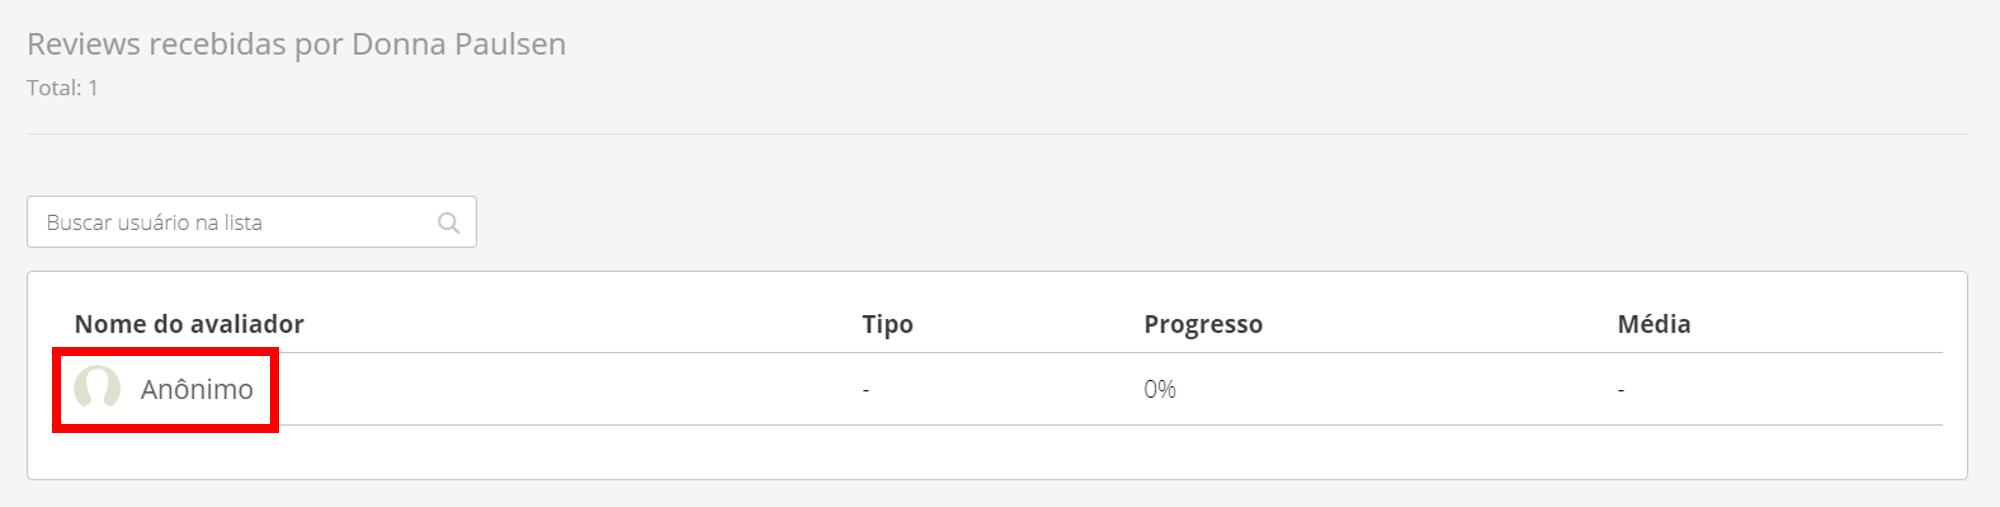Screen dimensions: 2000x507
Task: Focus the "Buscar usuário na lista" field
Action: (235, 223)
